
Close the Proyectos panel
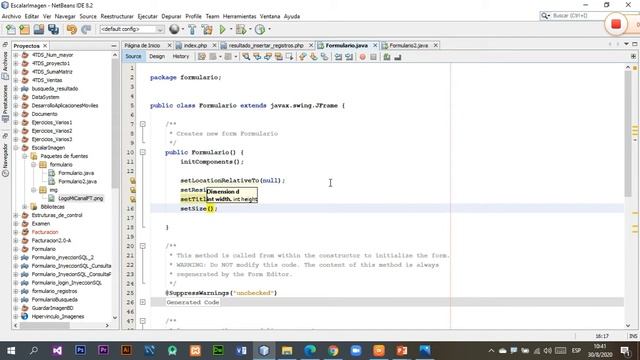[45, 46]
